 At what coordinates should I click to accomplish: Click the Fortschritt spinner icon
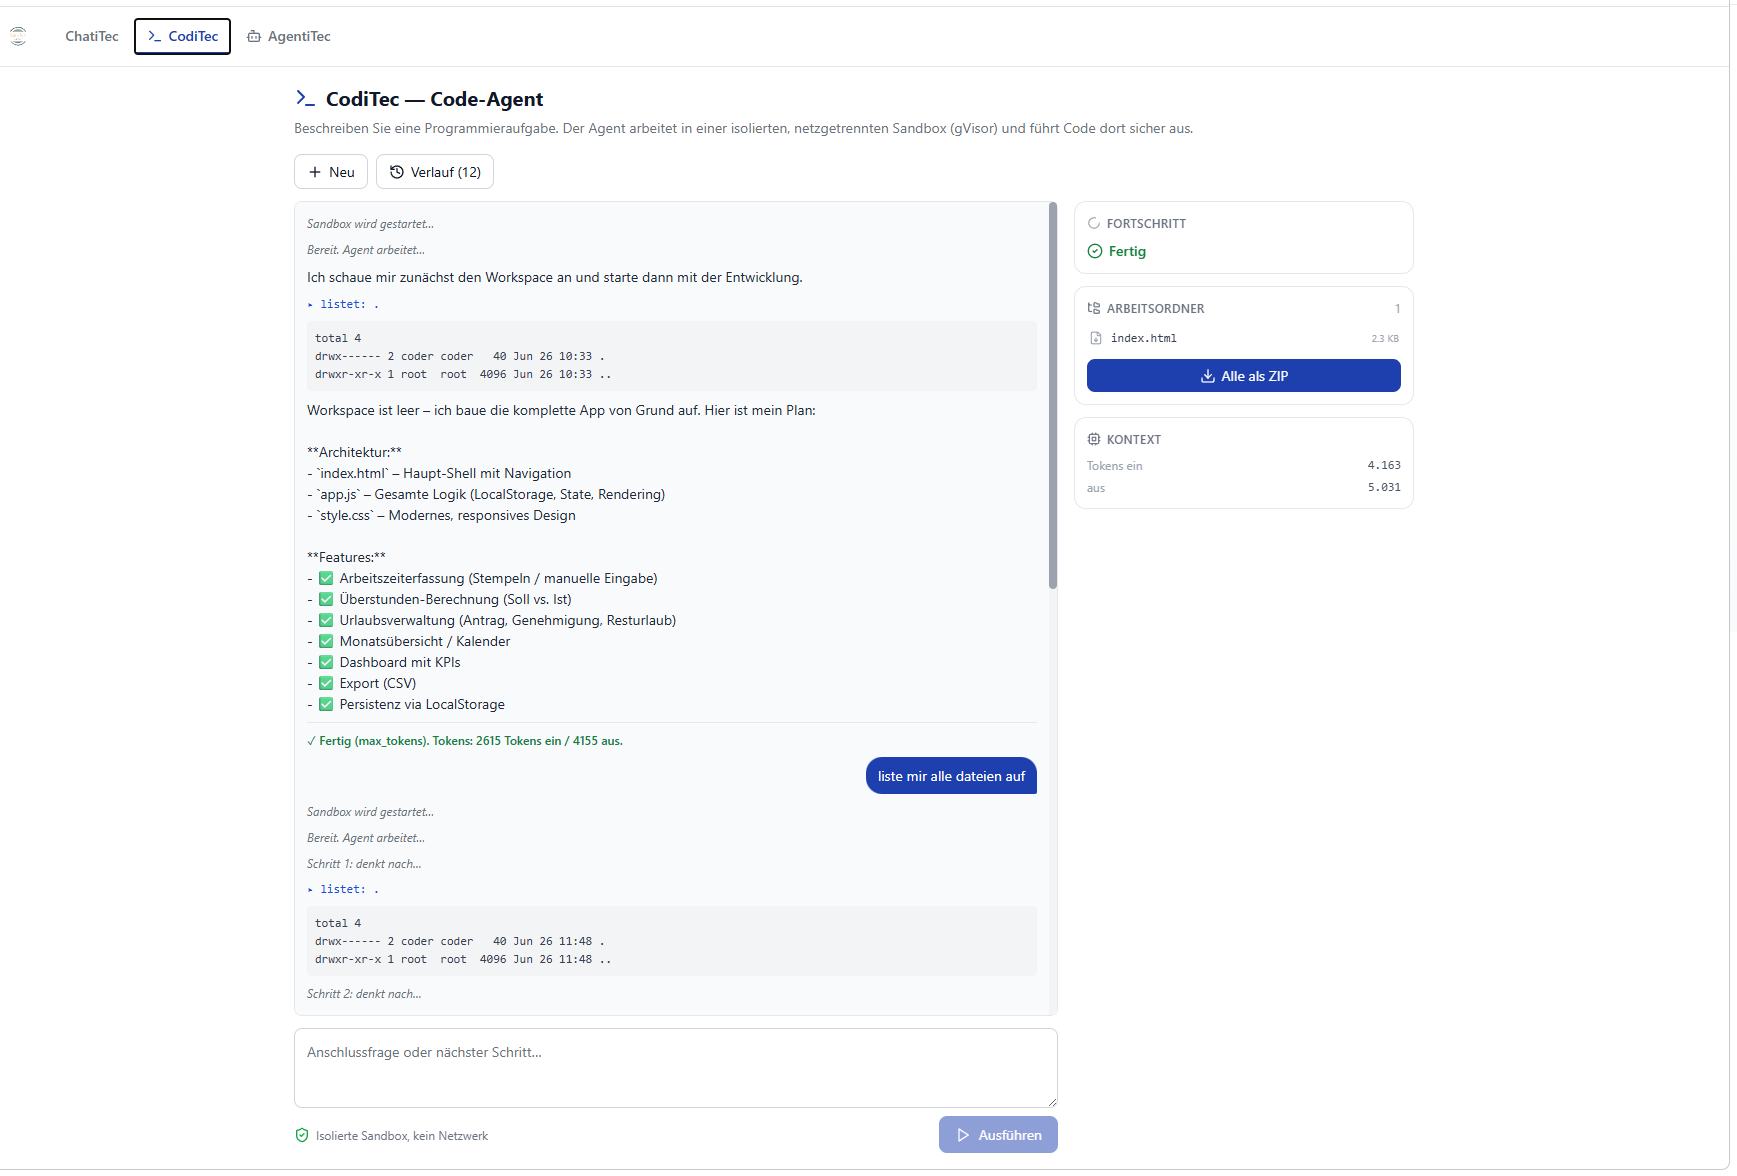point(1094,223)
